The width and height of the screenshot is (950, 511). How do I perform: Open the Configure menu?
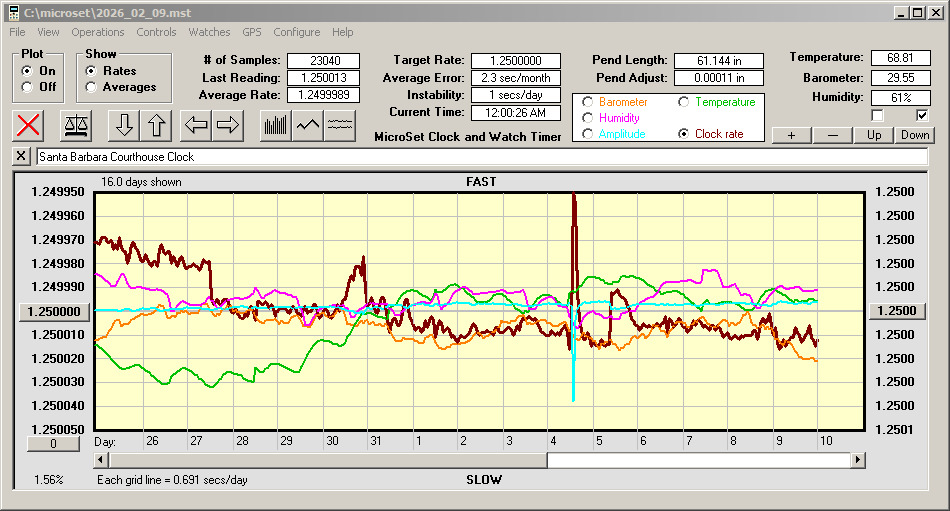point(297,32)
